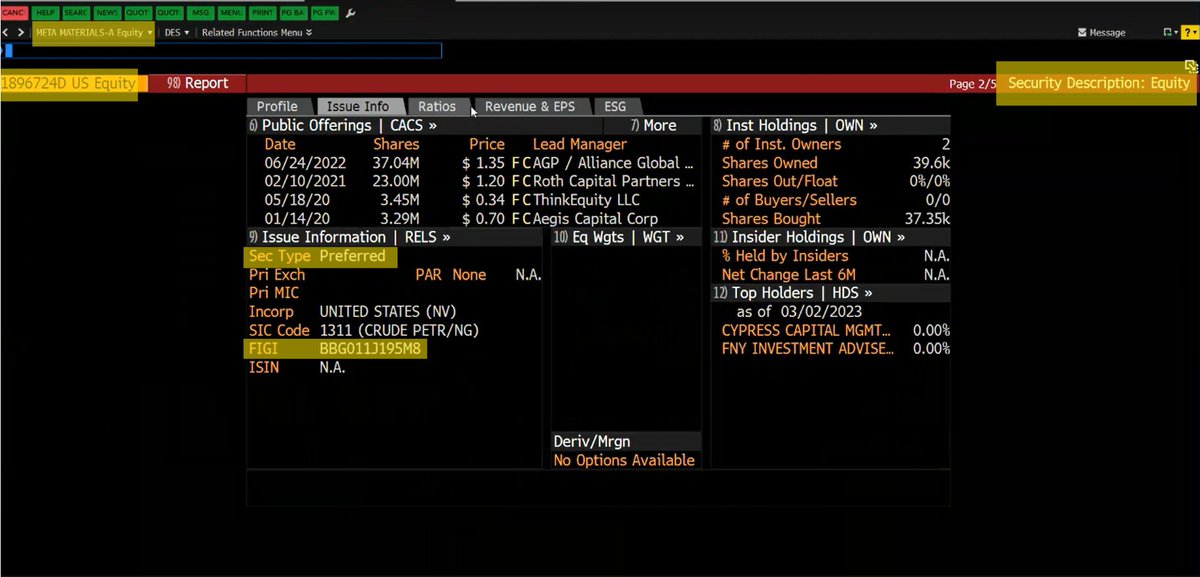1200x577 pixels.
Task: Click the Page 2/5 indicator
Action: tap(972, 84)
